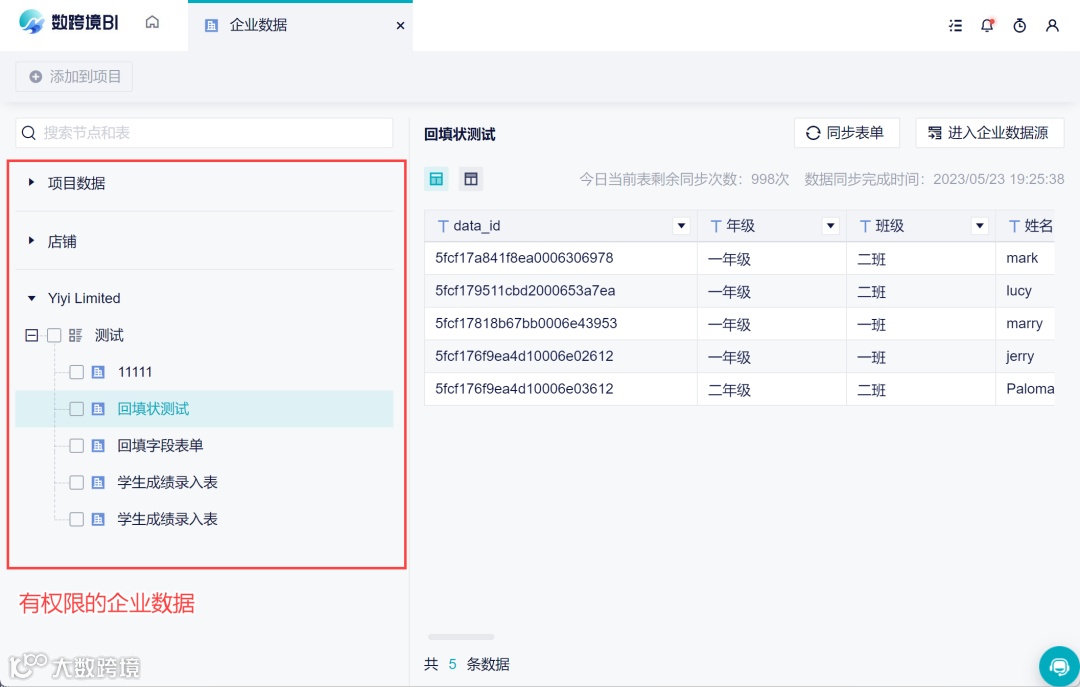Click the 同步表单 button
This screenshot has height=687, width=1080.
pos(847,133)
